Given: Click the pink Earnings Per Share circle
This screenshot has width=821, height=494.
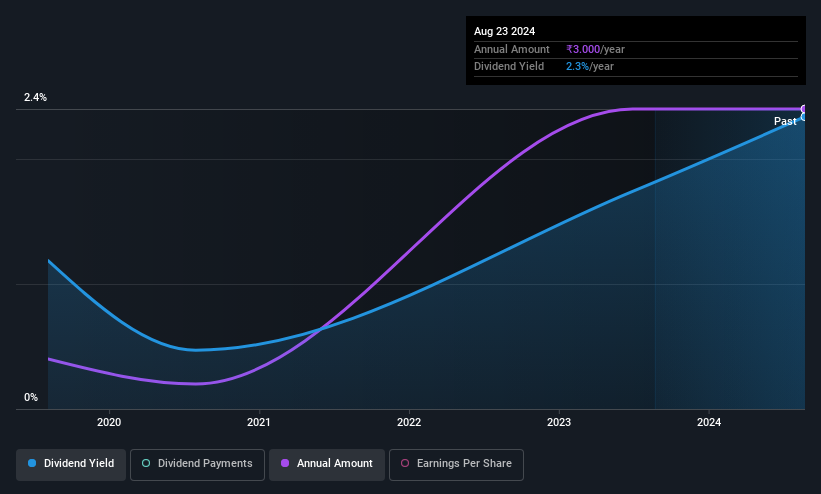Looking at the screenshot, I should (x=405, y=463).
